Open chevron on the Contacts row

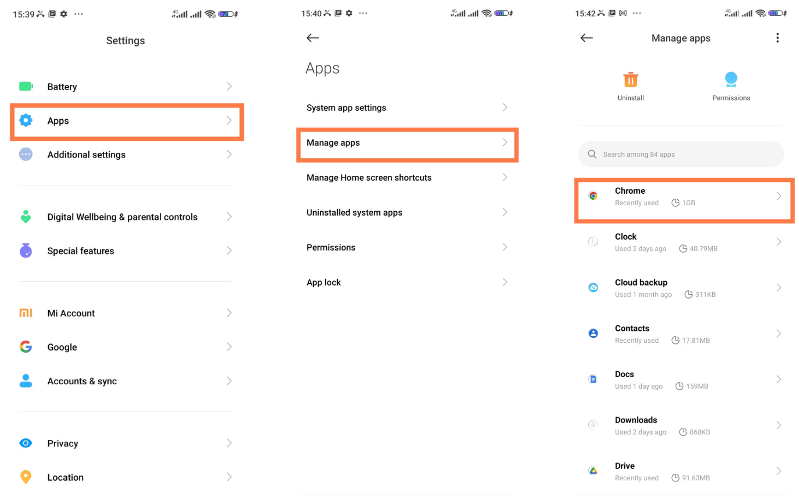coord(779,333)
